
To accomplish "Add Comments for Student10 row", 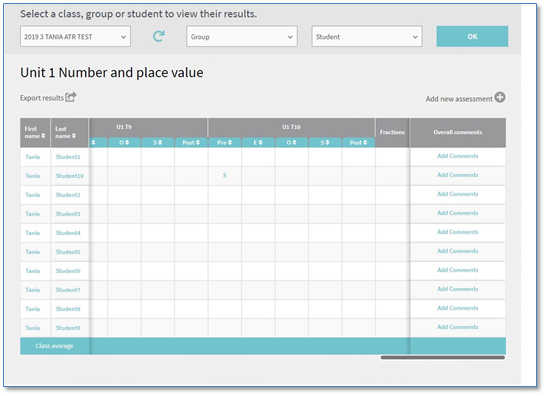I will tap(458, 175).
